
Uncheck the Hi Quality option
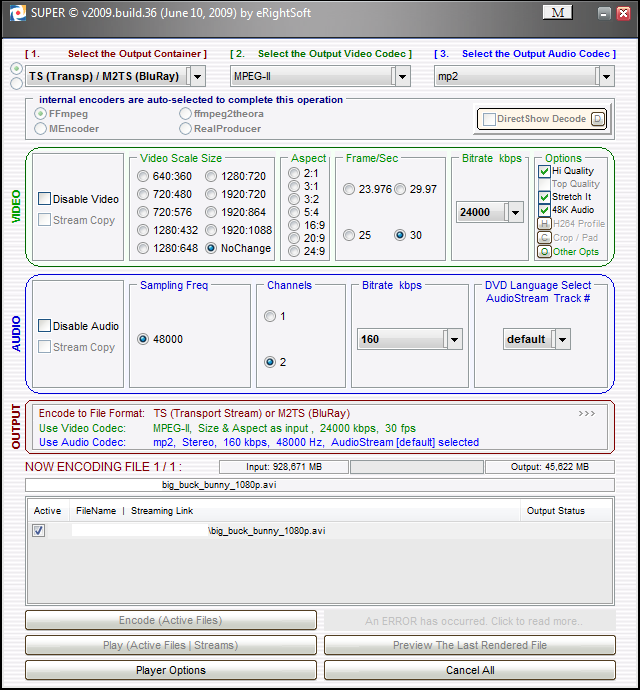(x=544, y=171)
